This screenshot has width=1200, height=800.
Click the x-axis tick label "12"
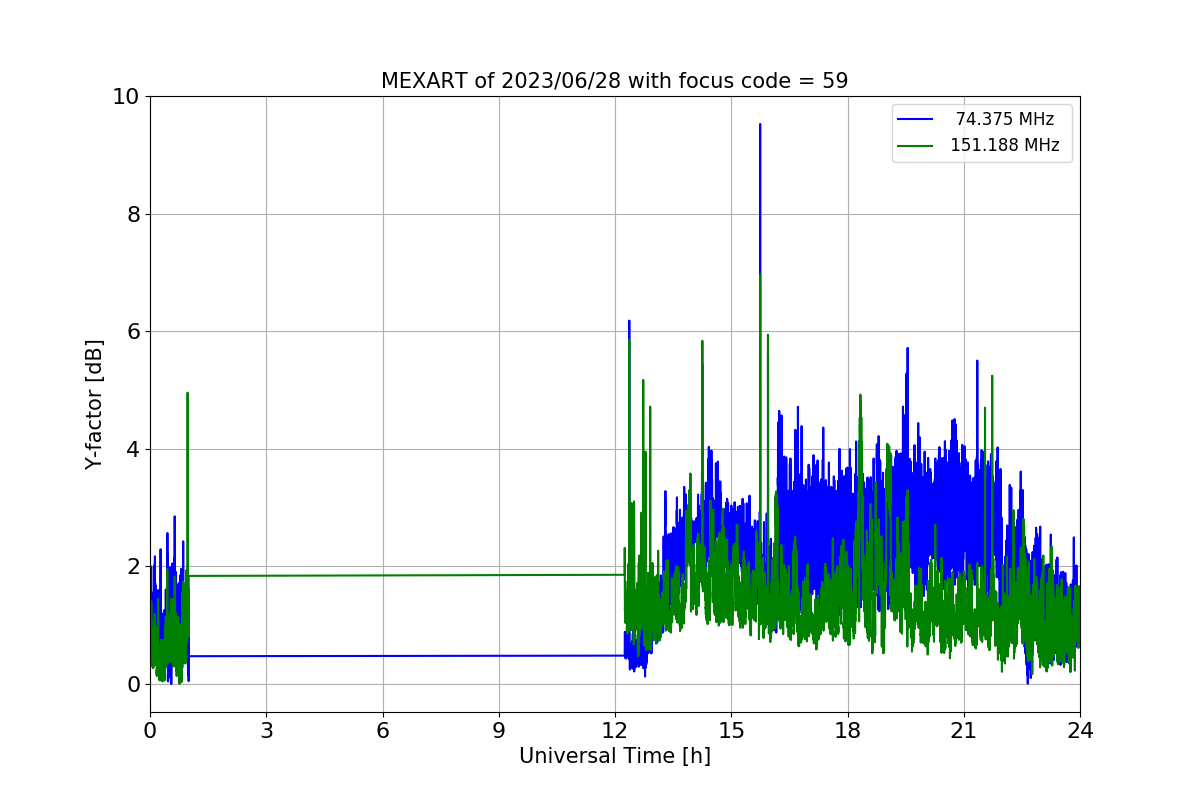click(x=615, y=731)
